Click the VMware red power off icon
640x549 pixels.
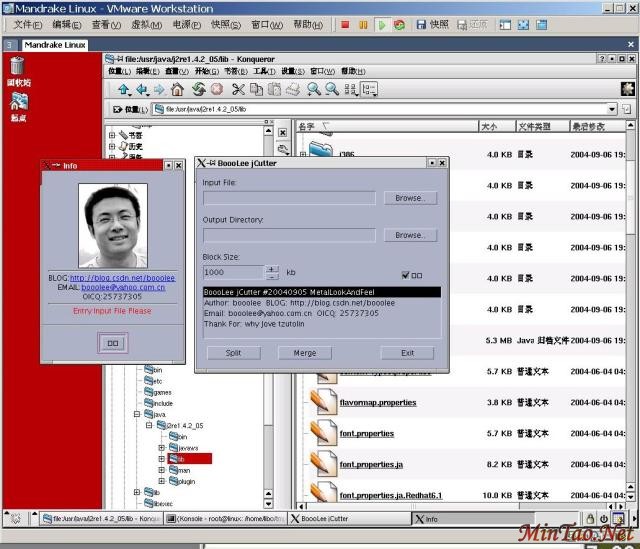point(346,25)
